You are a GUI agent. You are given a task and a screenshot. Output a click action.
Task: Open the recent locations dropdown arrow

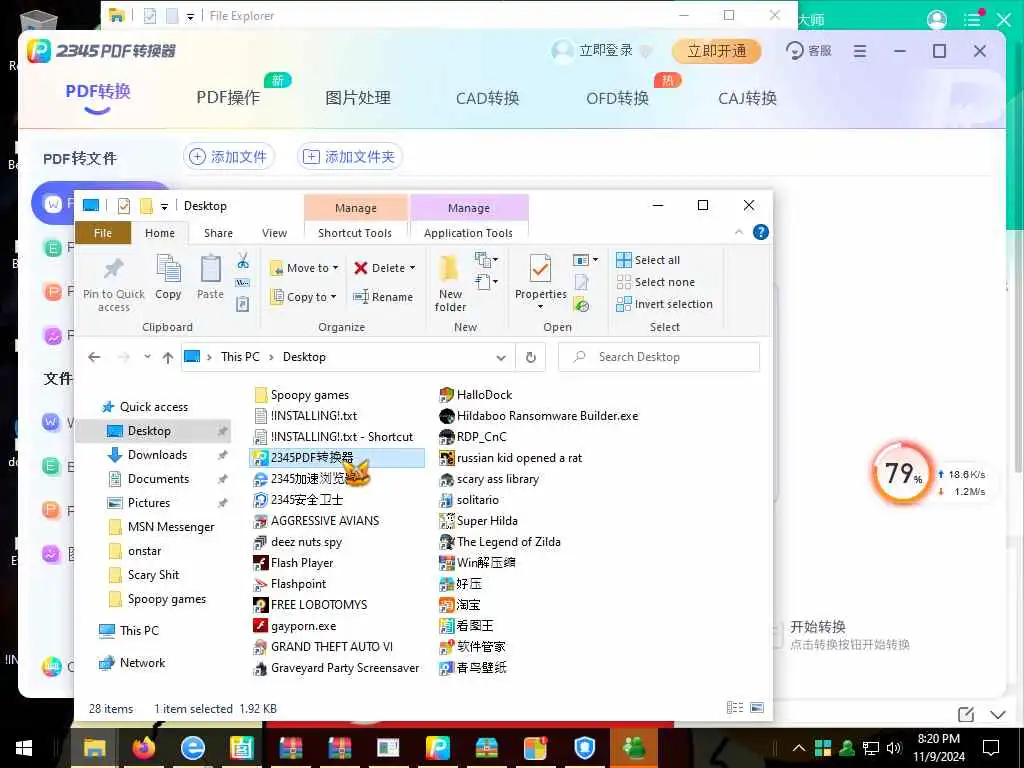tap(148, 357)
